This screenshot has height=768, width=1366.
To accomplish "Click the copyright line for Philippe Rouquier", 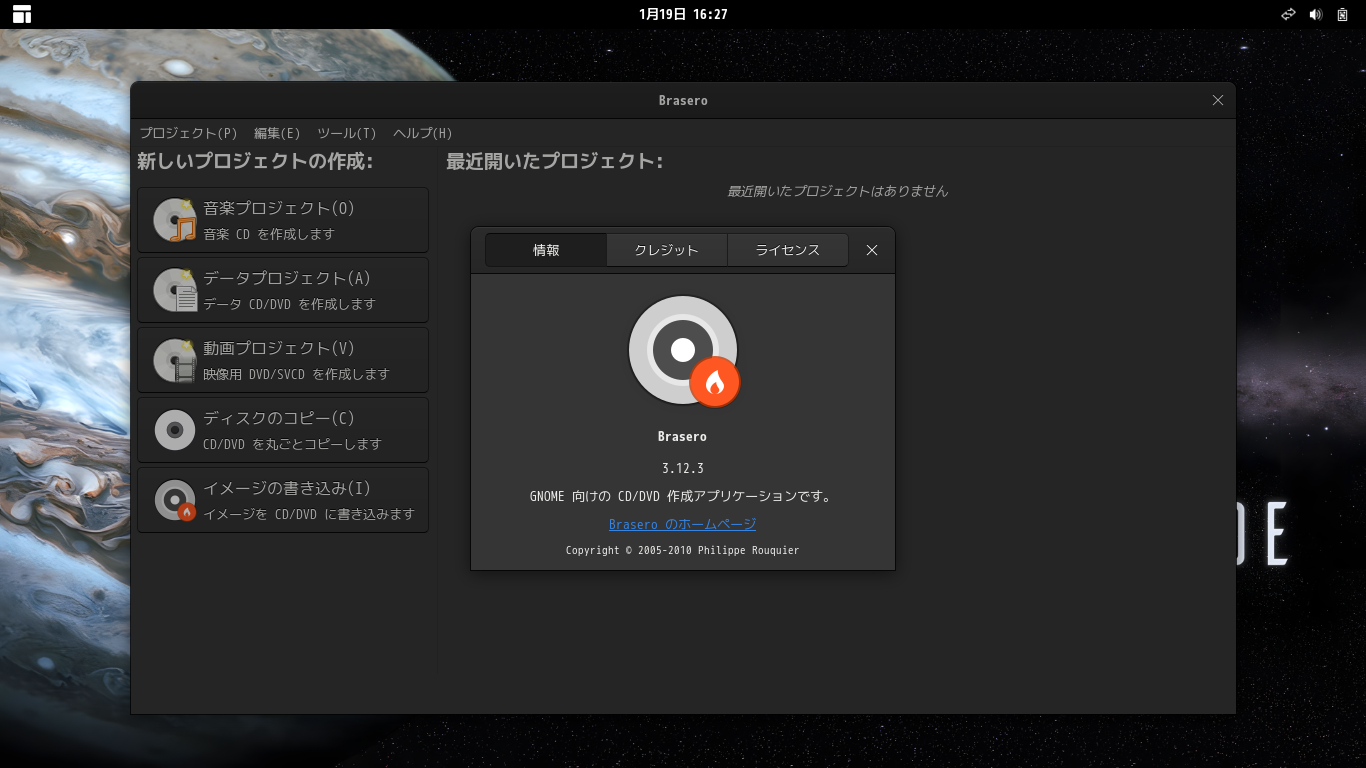I will point(683,550).
